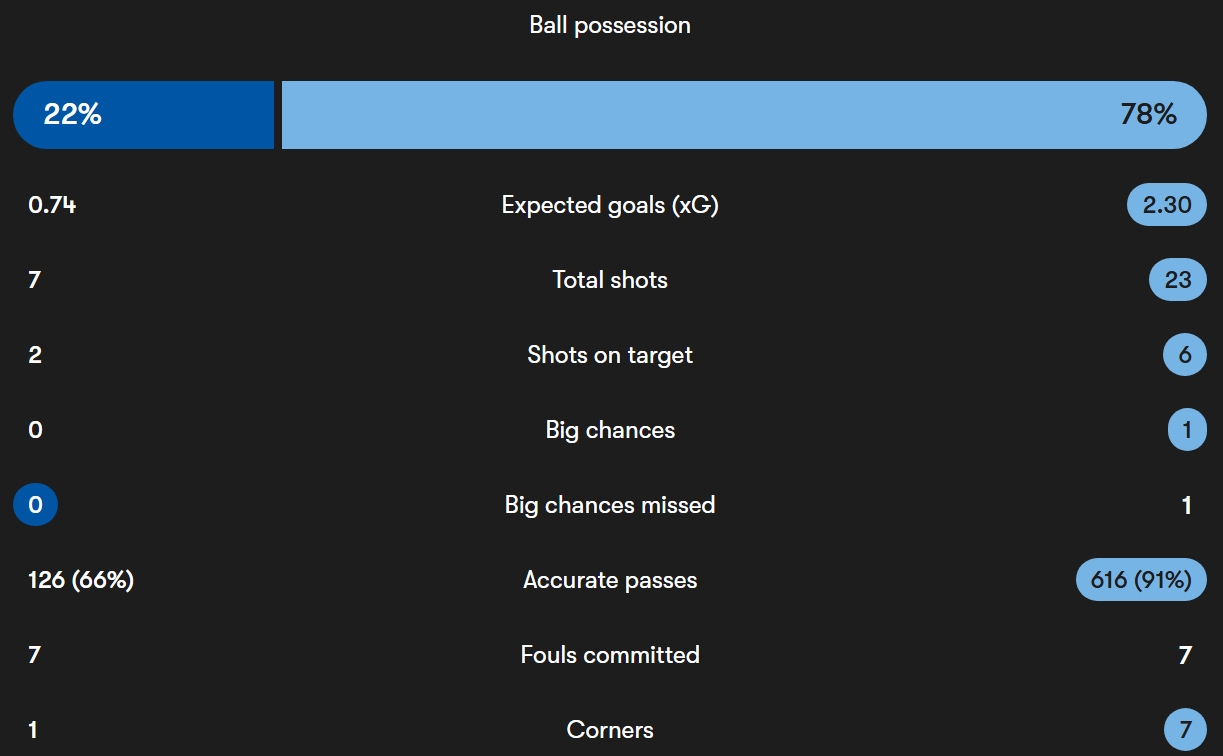Click the 0.74 expected goals value

(x=52, y=205)
